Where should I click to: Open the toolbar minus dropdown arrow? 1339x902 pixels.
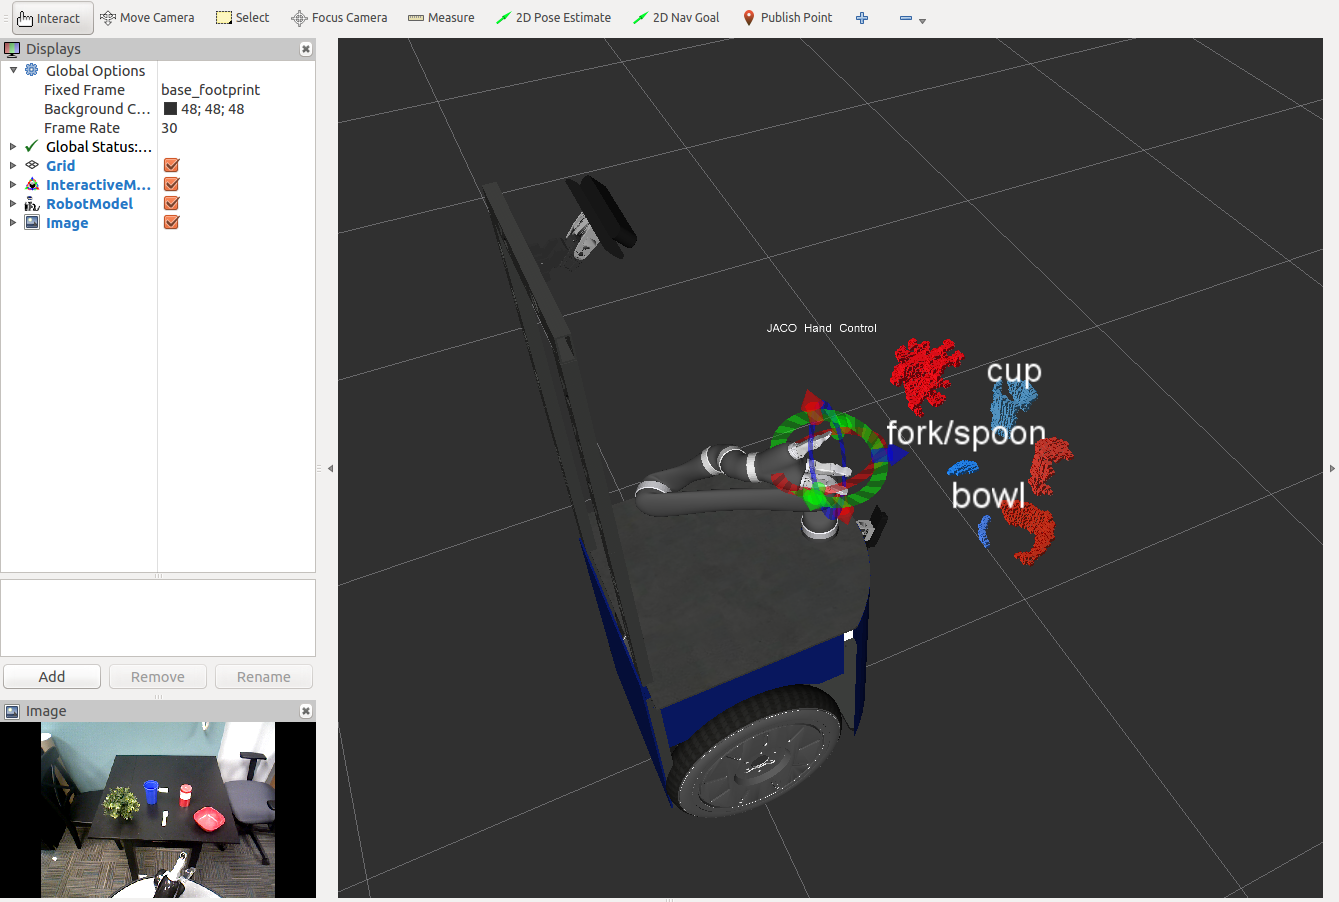(922, 21)
